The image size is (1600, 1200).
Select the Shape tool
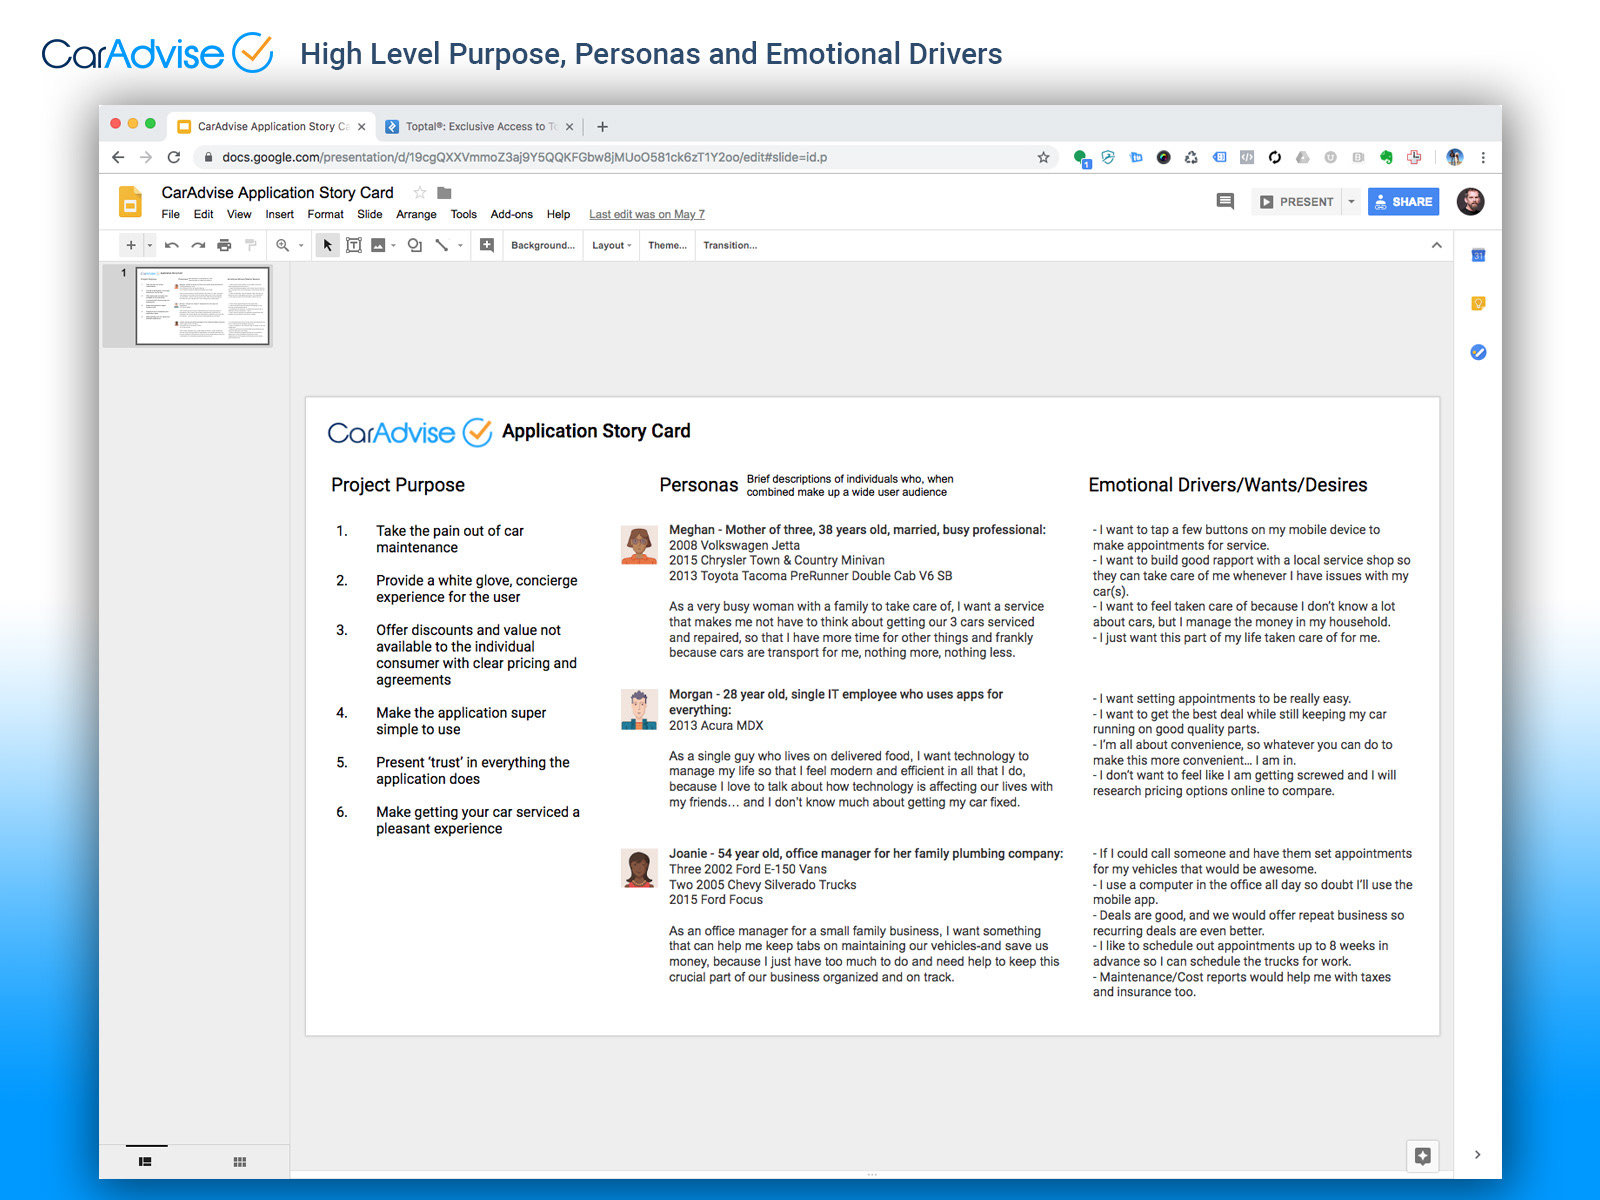pyautogui.click(x=415, y=245)
